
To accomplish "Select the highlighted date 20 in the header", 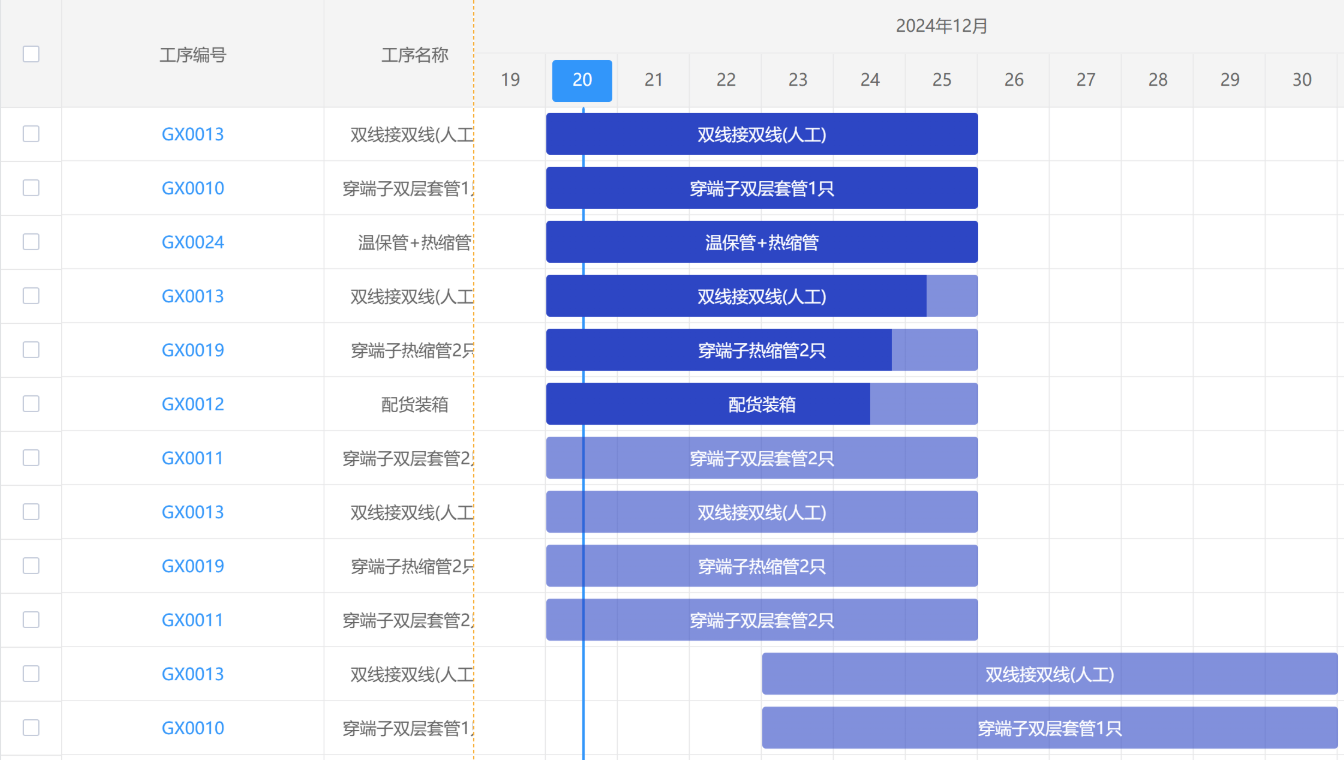I will 581,80.
